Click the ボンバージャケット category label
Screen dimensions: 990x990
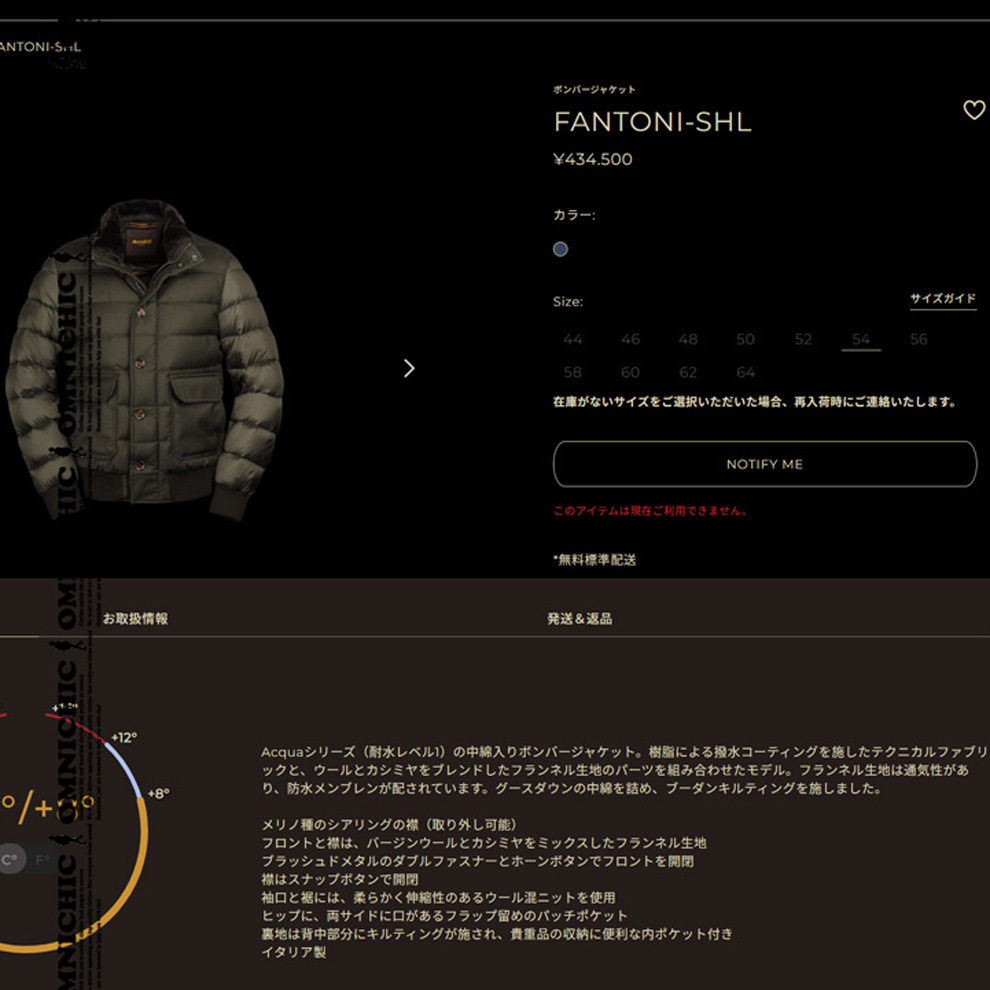click(x=594, y=89)
